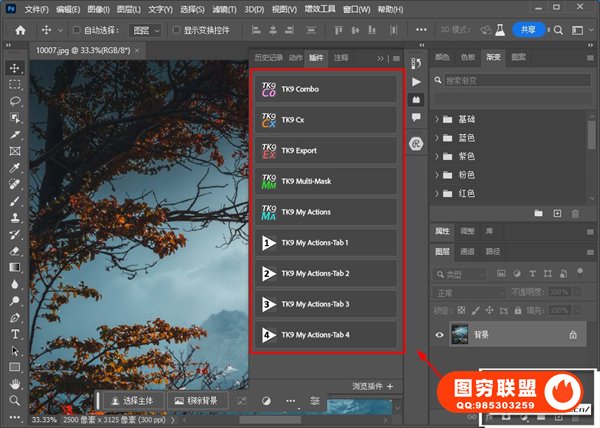This screenshot has height=428, width=600.
Task: Click the gradient search input field
Action: 514,82
